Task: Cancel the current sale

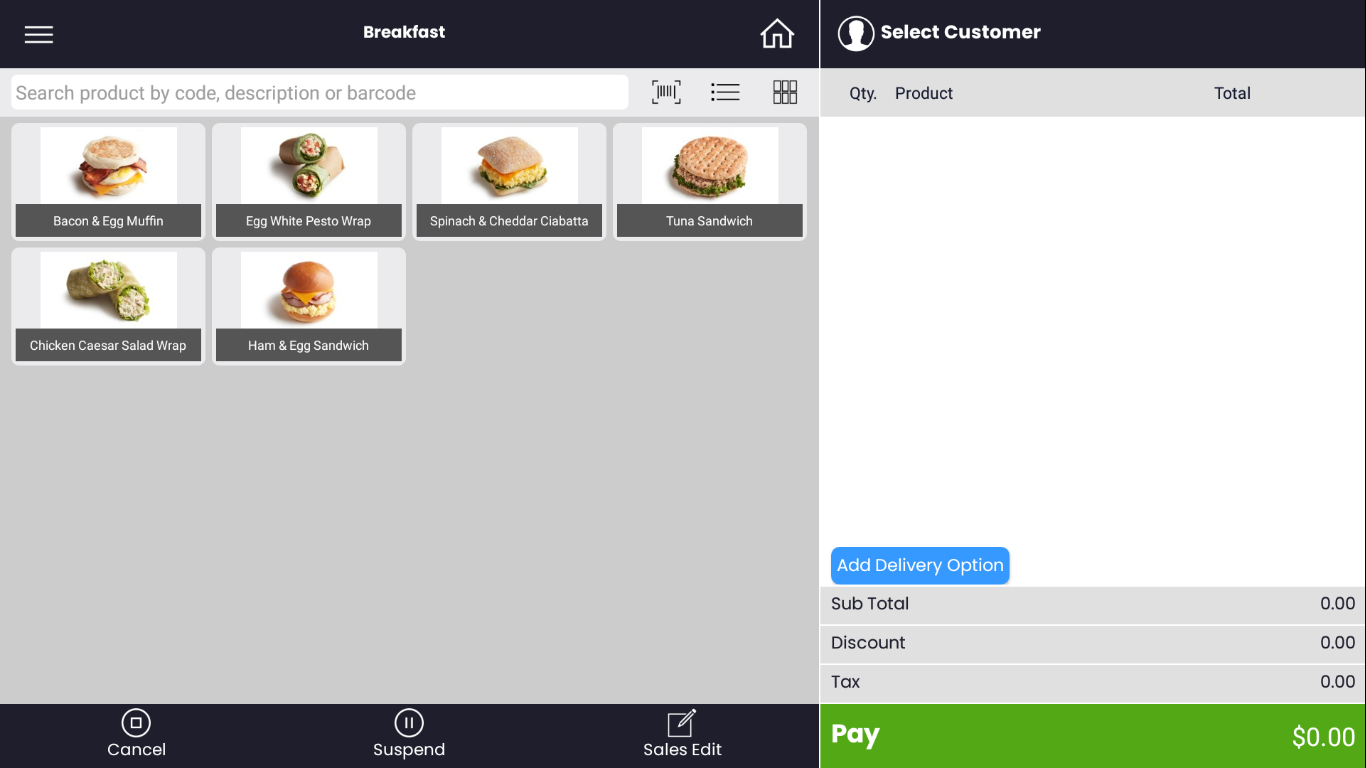Action: point(136,735)
